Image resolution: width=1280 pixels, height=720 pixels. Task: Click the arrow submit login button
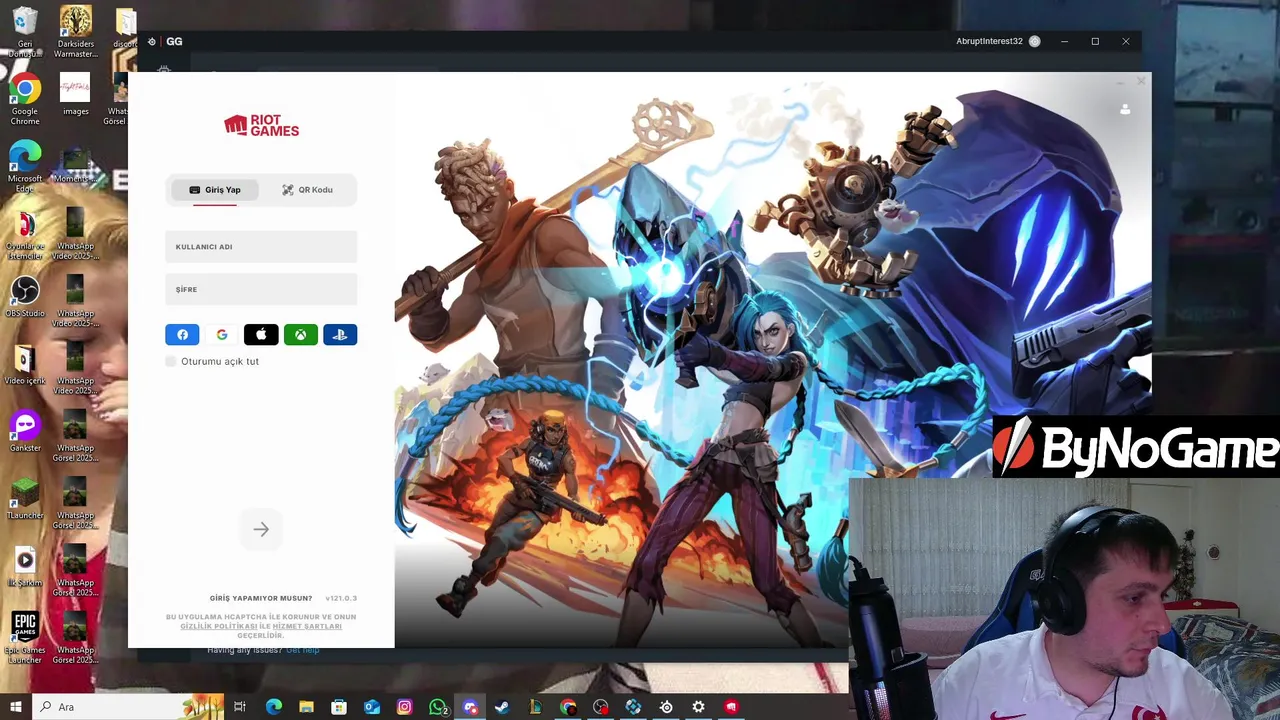pyautogui.click(x=261, y=530)
